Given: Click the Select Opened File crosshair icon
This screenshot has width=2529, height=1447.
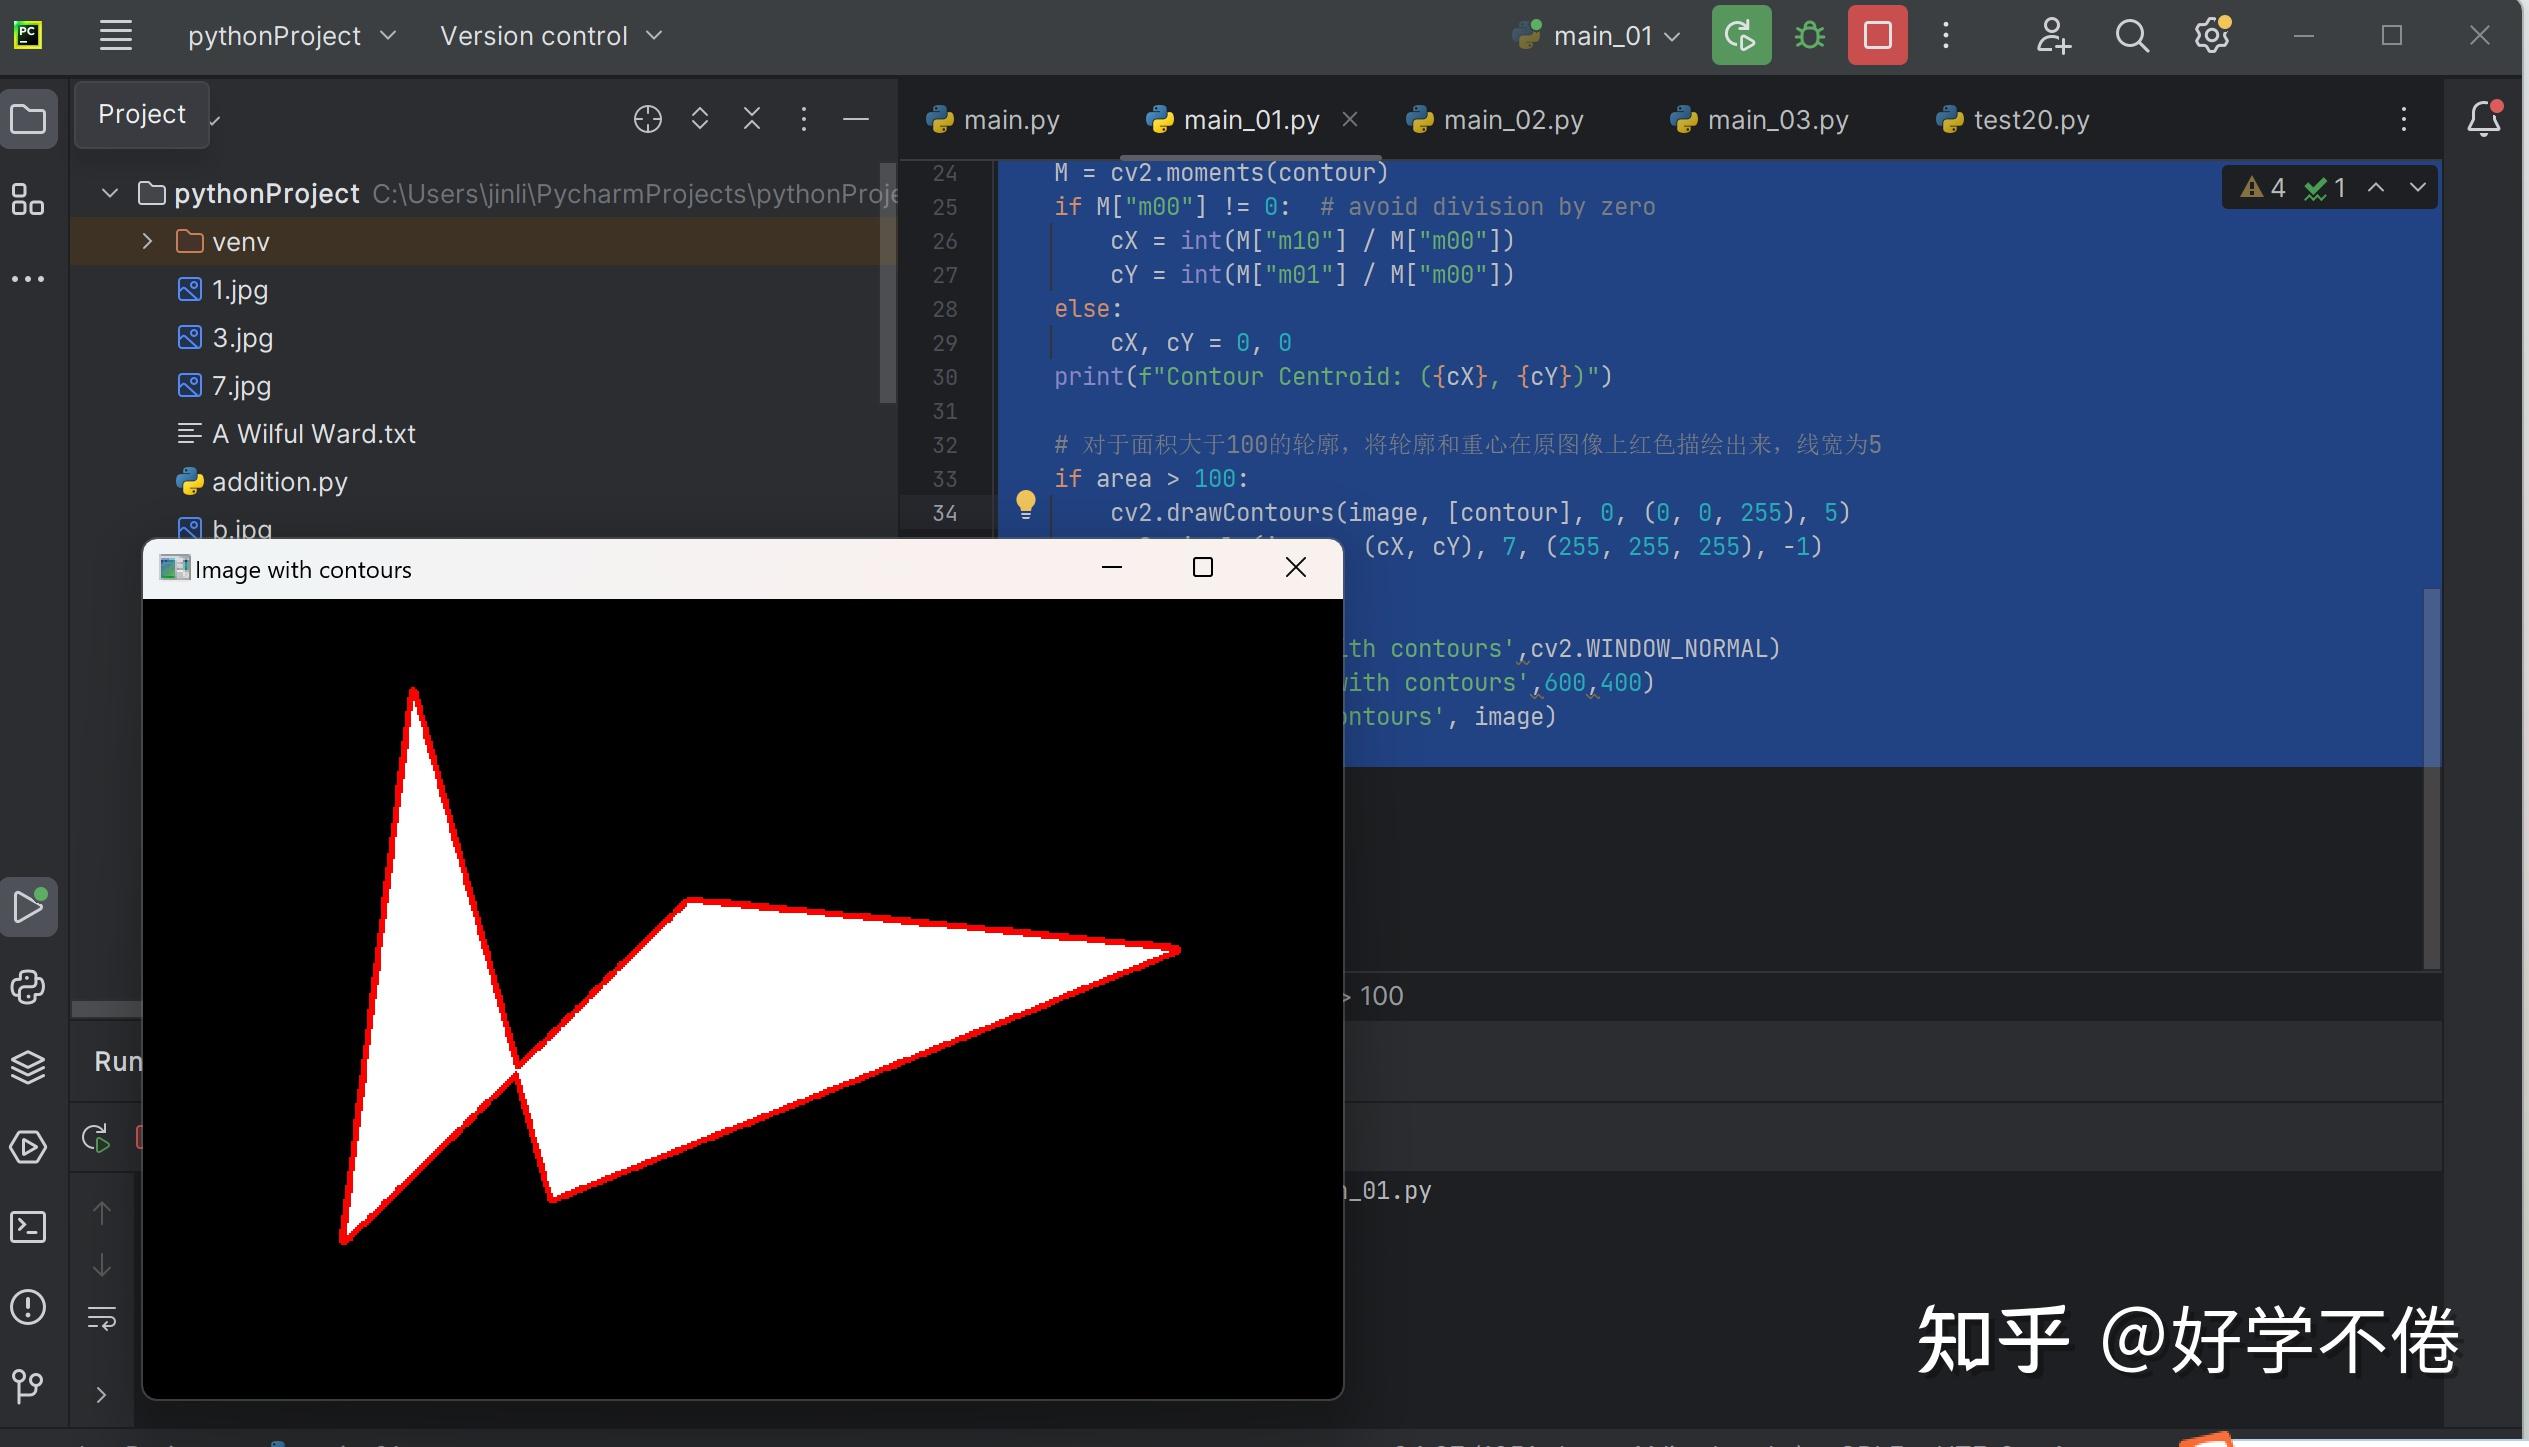Looking at the screenshot, I should point(647,120).
